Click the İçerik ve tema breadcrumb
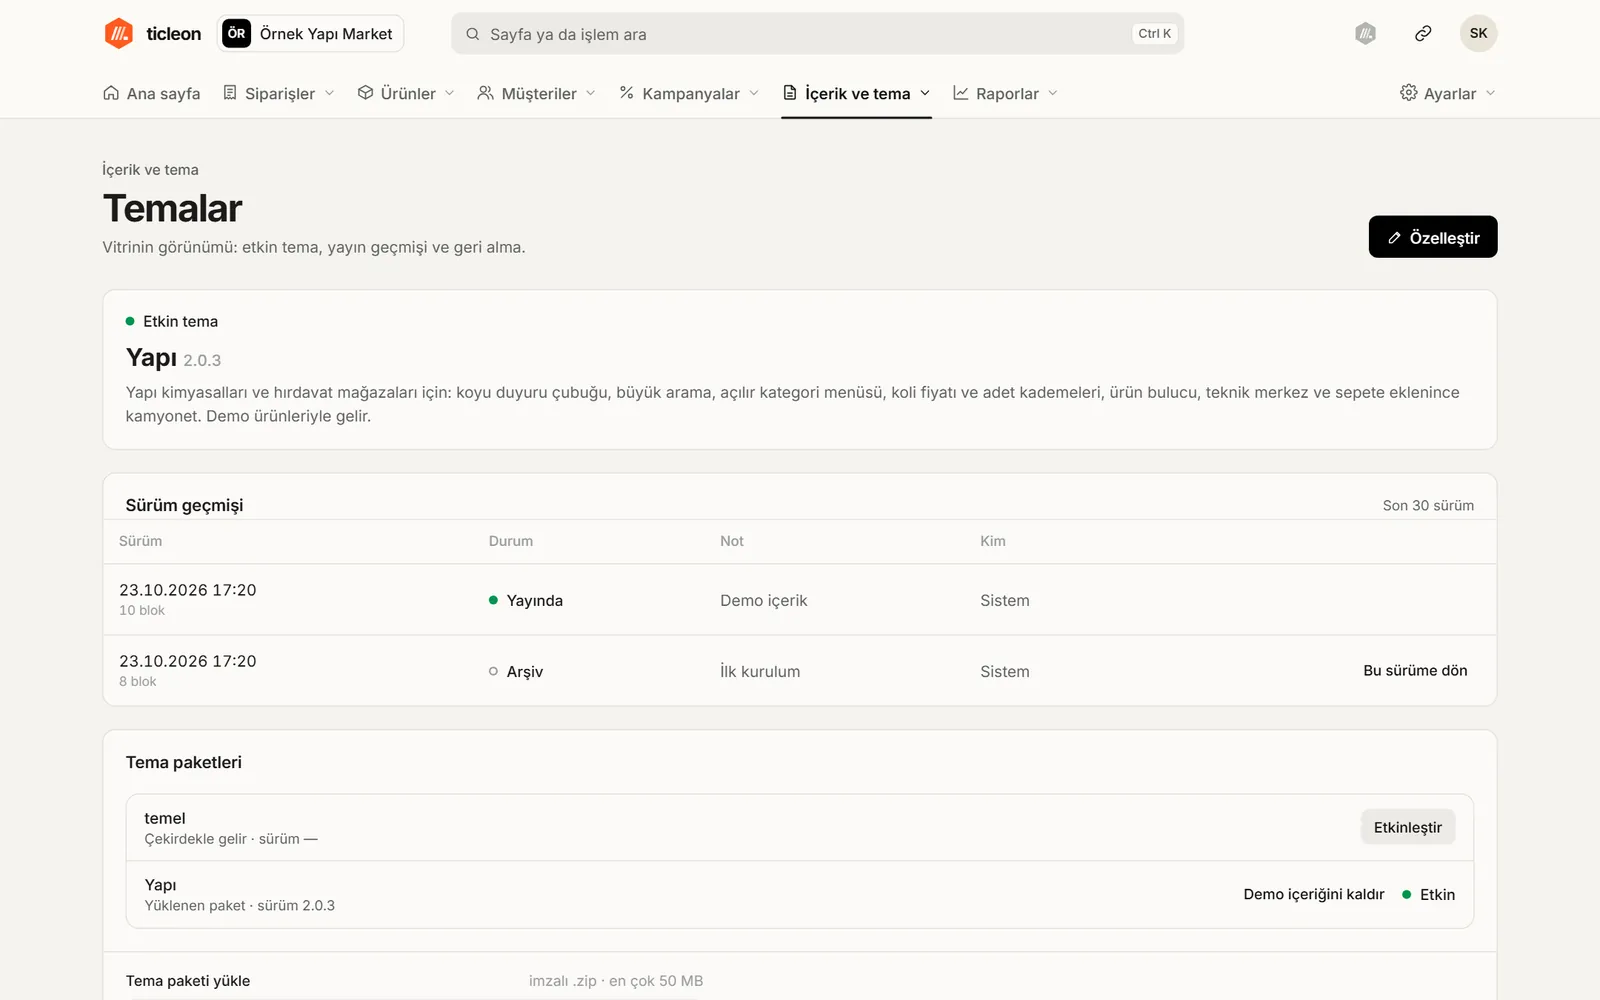Screen dimensions: 1600x1000 (x=150, y=170)
